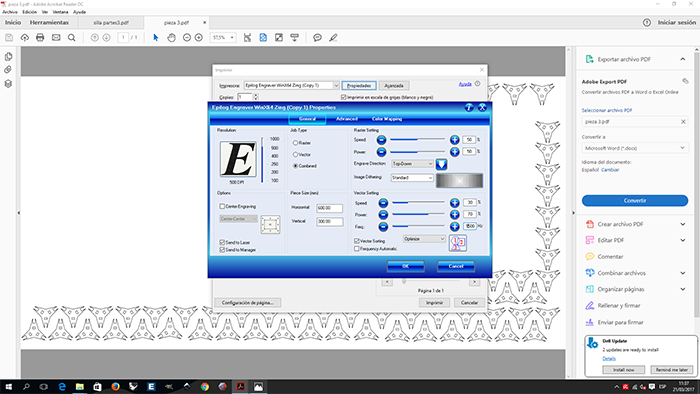Click the fit page toolbar icon
Viewport: 700px width, 394px height.
[x=263, y=38]
